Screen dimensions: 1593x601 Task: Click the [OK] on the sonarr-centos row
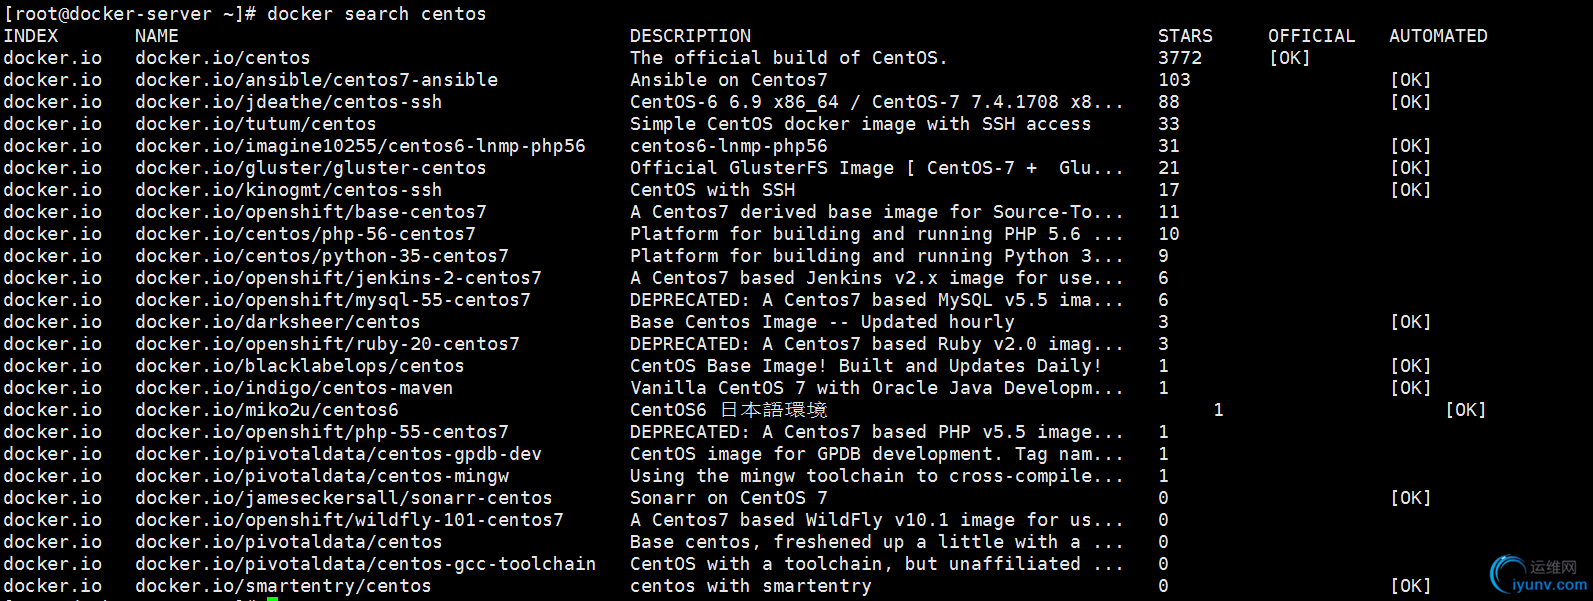[1411, 498]
